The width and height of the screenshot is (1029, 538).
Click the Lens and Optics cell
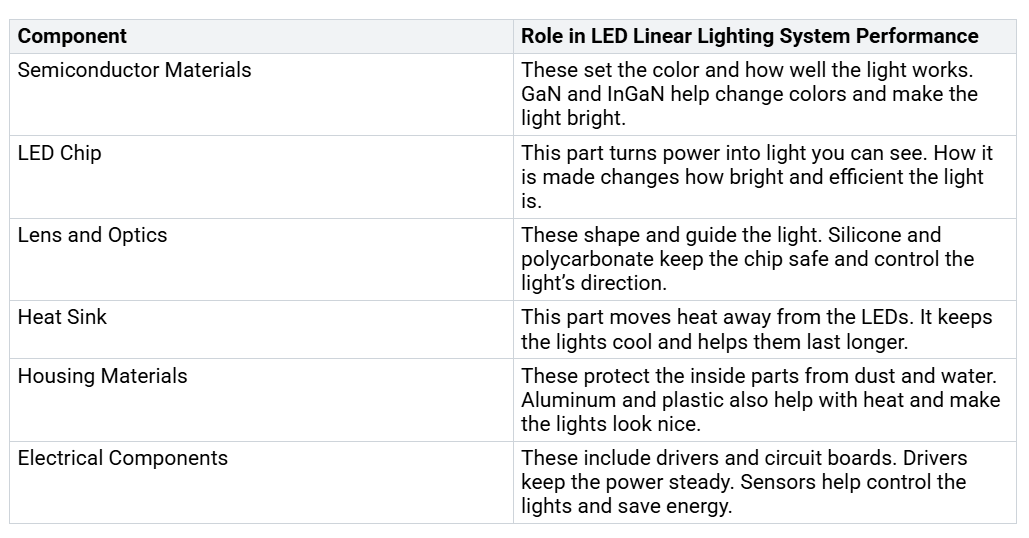tap(92, 236)
